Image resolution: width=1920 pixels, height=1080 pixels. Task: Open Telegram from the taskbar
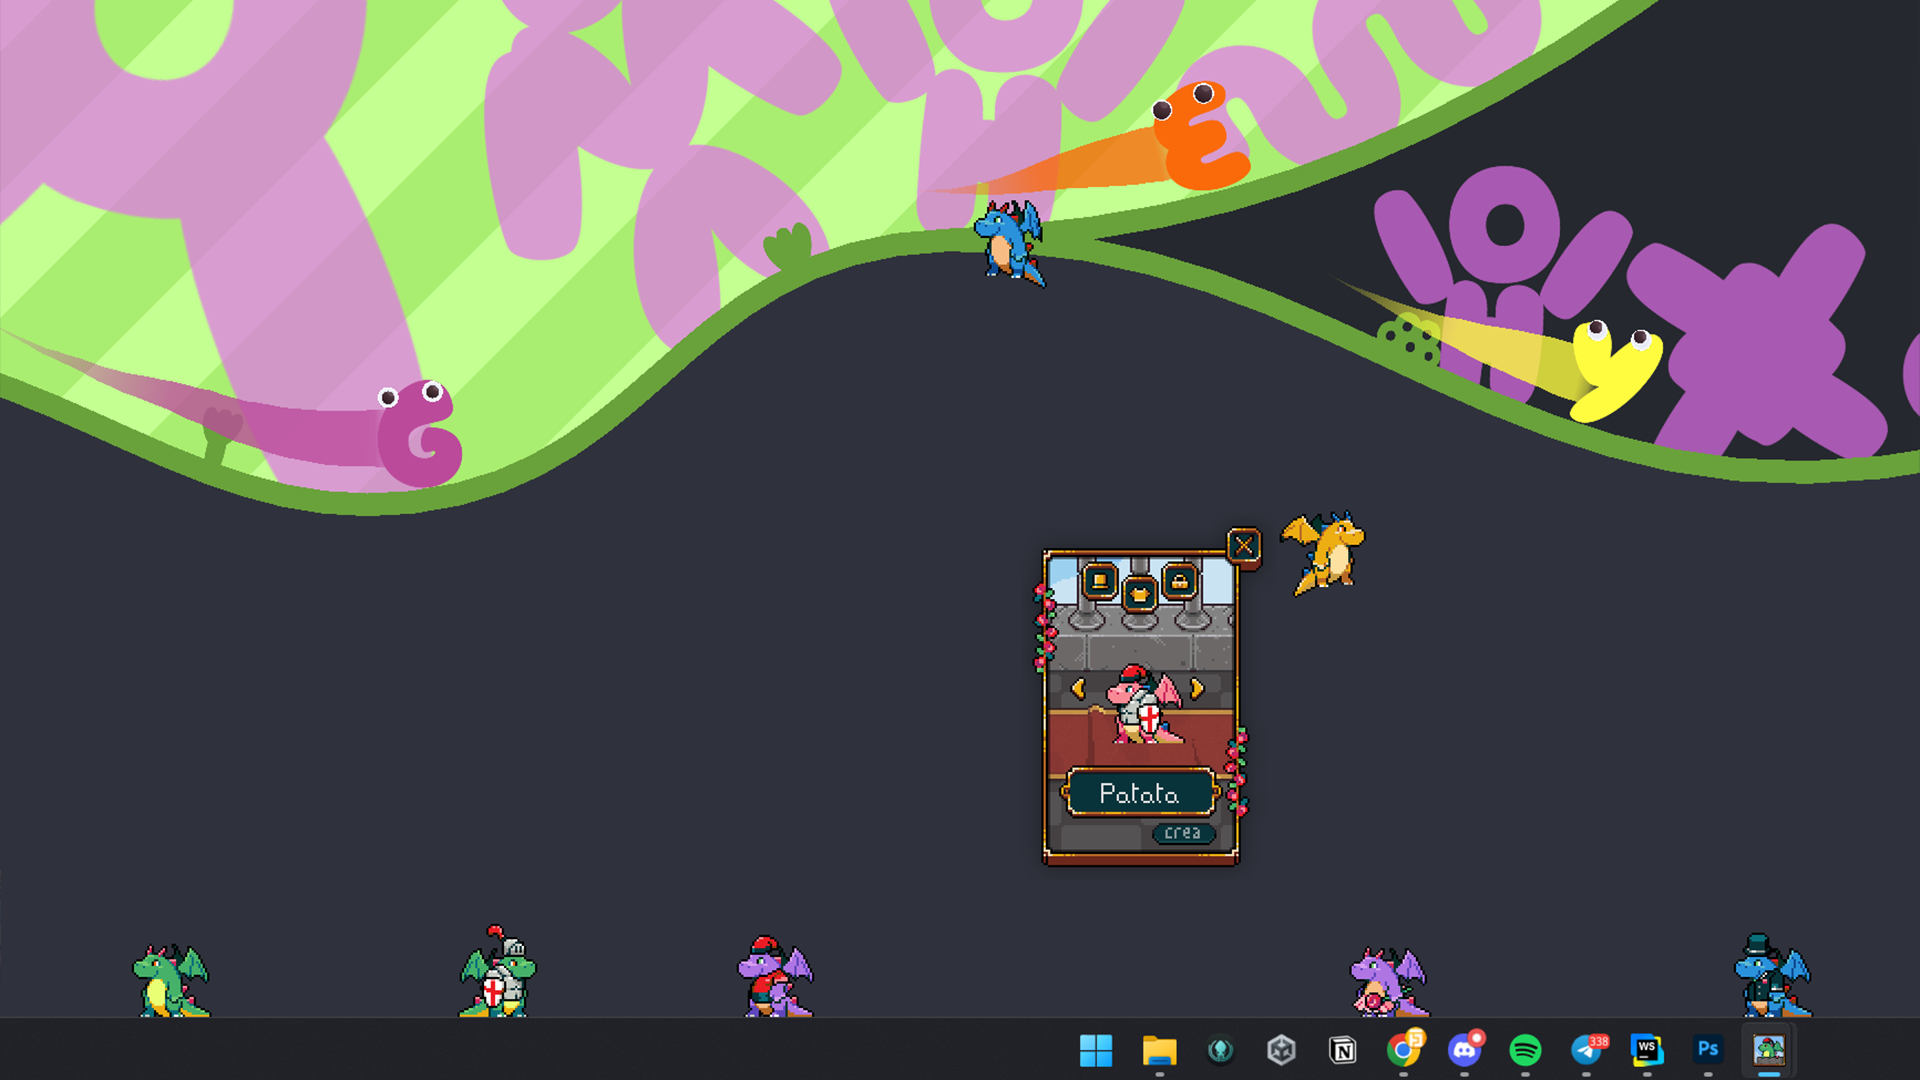pos(1587,1050)
